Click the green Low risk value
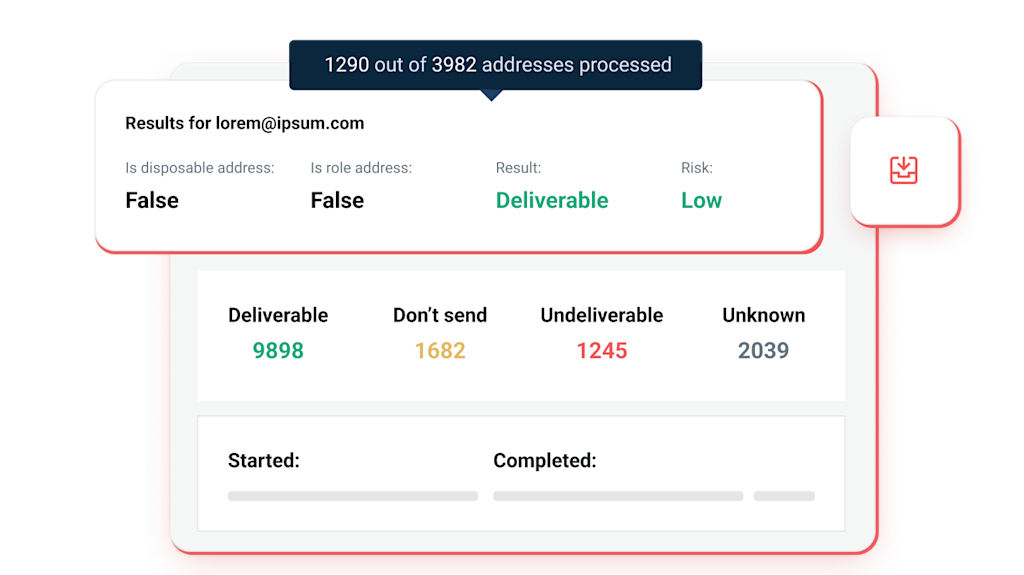Screen dimensions: 1024x575 tap(701, 201)
